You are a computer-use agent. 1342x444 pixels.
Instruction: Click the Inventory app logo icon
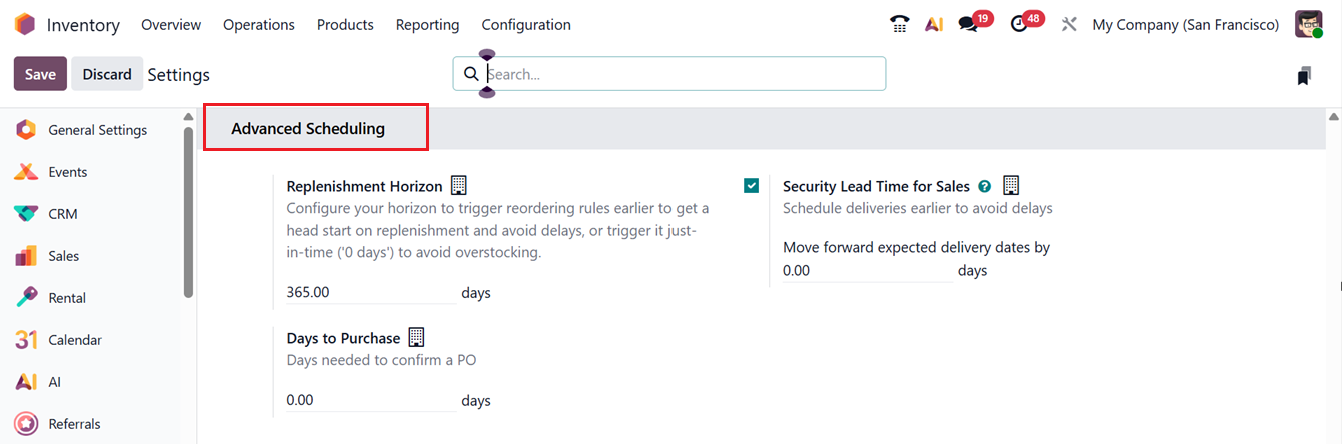click(x=25, y=25)
